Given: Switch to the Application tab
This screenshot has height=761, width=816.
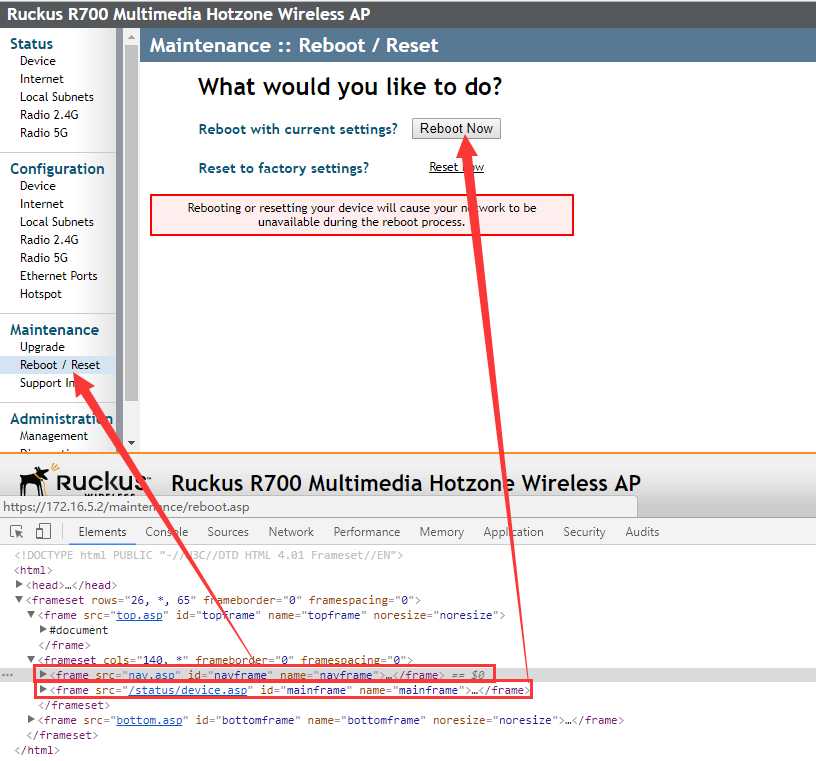Looking at the screenshot, I should (513, 531).
